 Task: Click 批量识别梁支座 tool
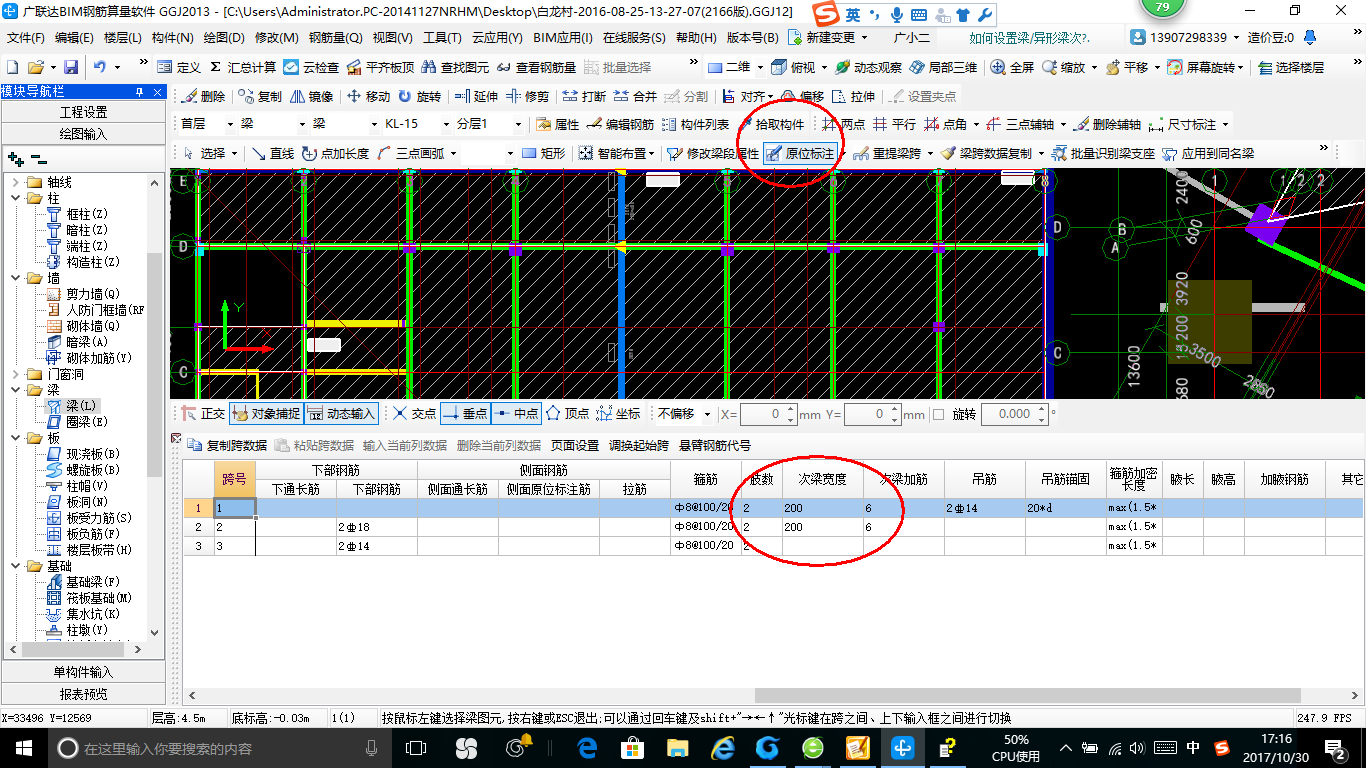pyautogui.click(x=1102, y=153)
